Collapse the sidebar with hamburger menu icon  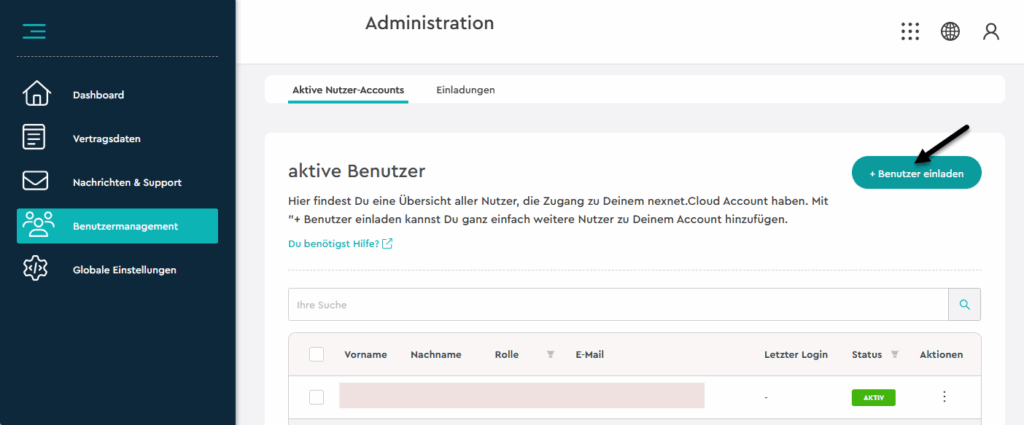35,31
